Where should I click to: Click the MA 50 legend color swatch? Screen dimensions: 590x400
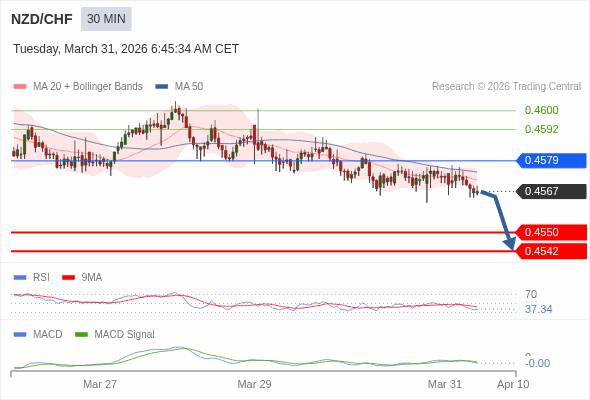pos(162,87)
